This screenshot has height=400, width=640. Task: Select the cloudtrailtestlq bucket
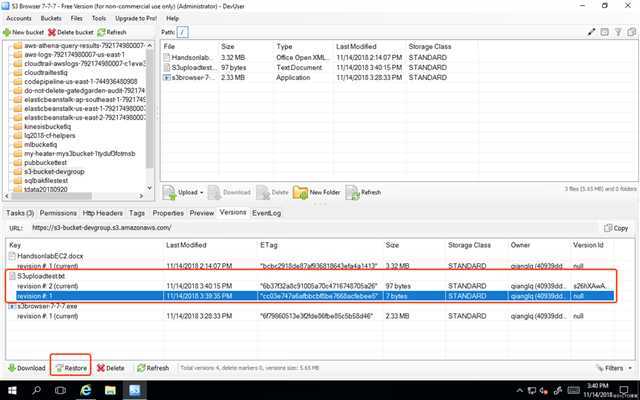click(x=46, y=73)
